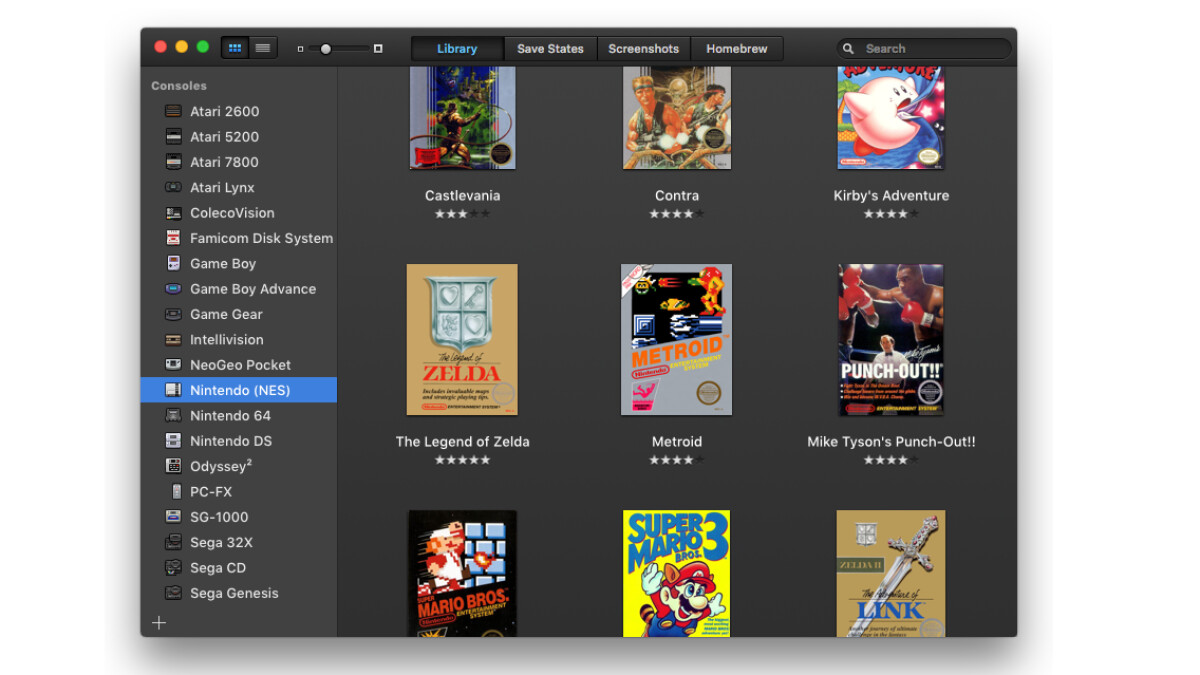Click the "Contra" game title

tap(677, 196)
